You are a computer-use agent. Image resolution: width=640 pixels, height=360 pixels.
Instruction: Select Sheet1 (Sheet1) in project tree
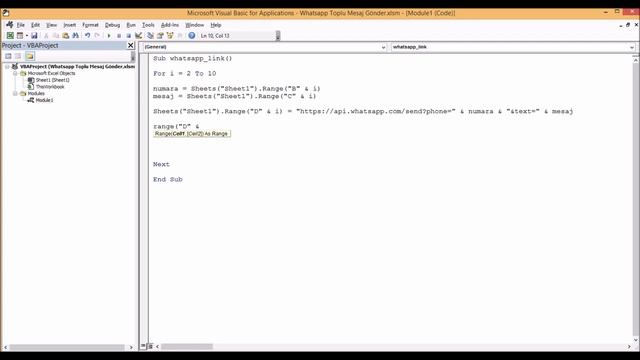pos(53,80)
